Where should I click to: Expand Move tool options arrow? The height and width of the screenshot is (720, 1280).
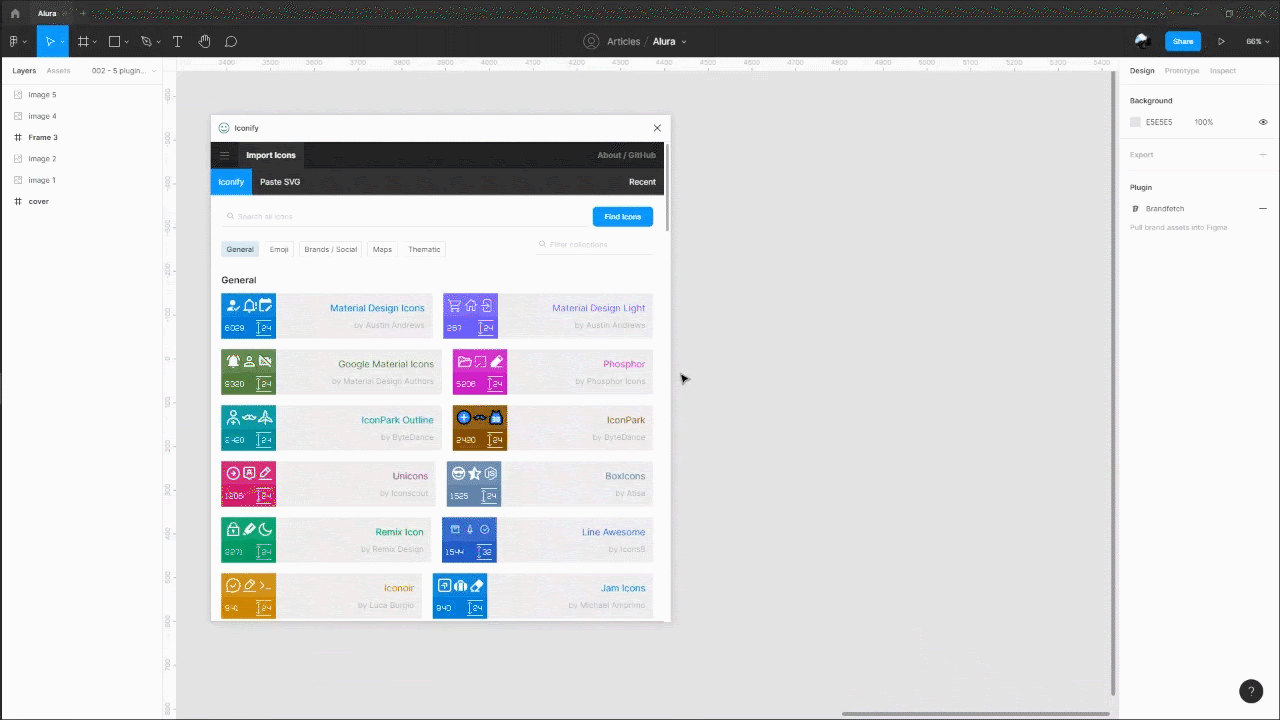[62, 42]
